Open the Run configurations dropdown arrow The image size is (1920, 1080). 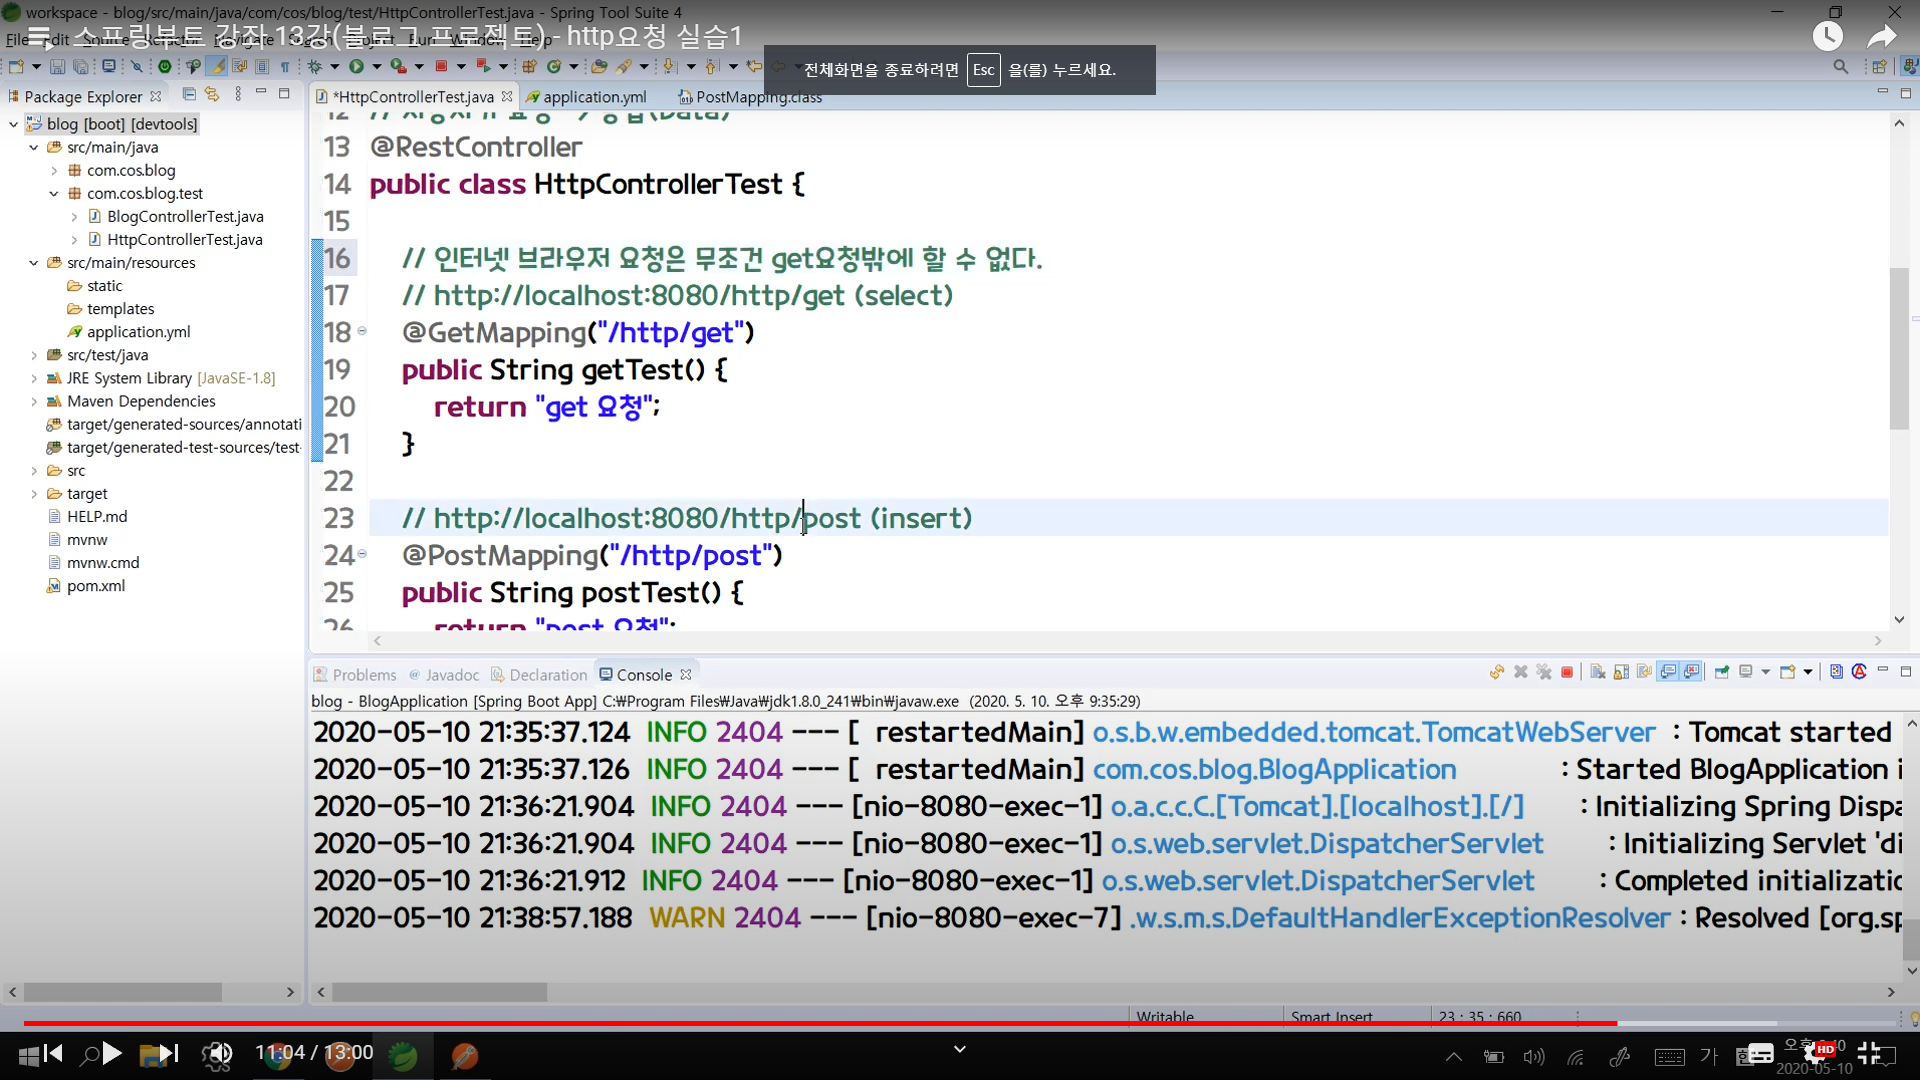coord(377,67)
